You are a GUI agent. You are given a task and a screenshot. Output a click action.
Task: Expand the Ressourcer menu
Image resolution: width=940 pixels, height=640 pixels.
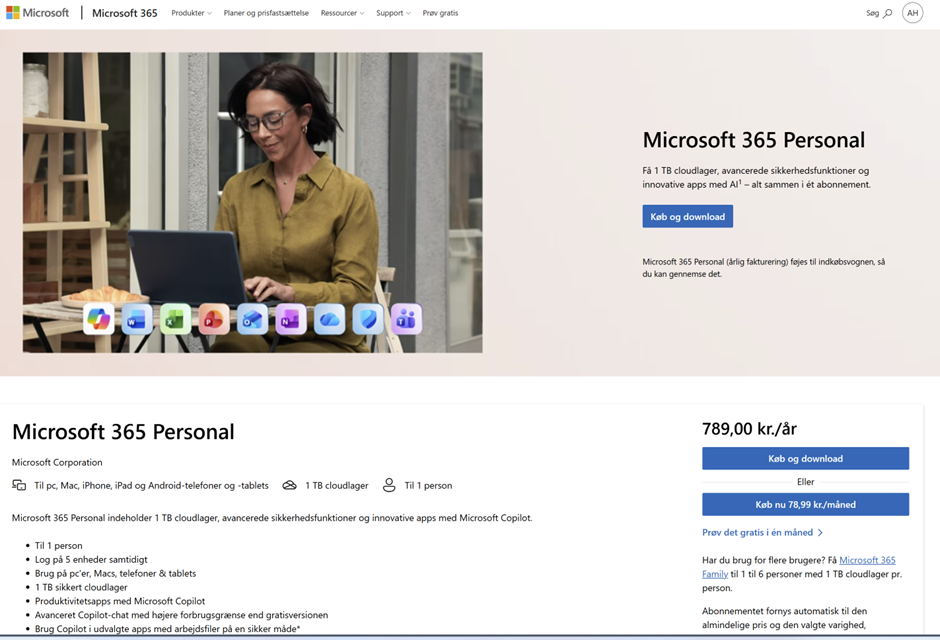click(342, 13)
